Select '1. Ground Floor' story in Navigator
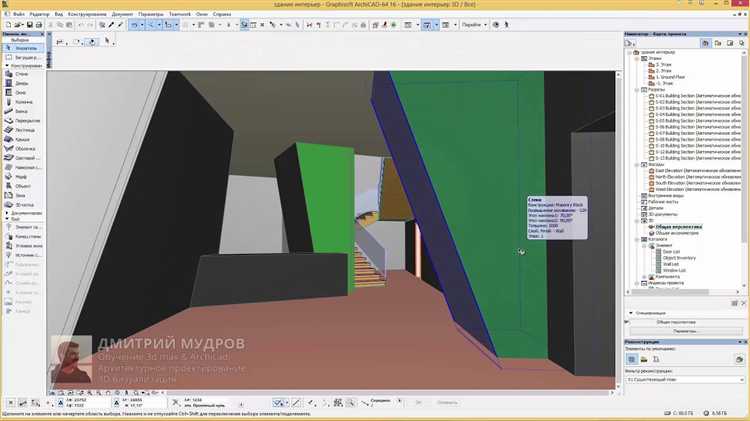The width and height of the screenshot is (750, 421). pyautogui.click(x=670, y=77)
